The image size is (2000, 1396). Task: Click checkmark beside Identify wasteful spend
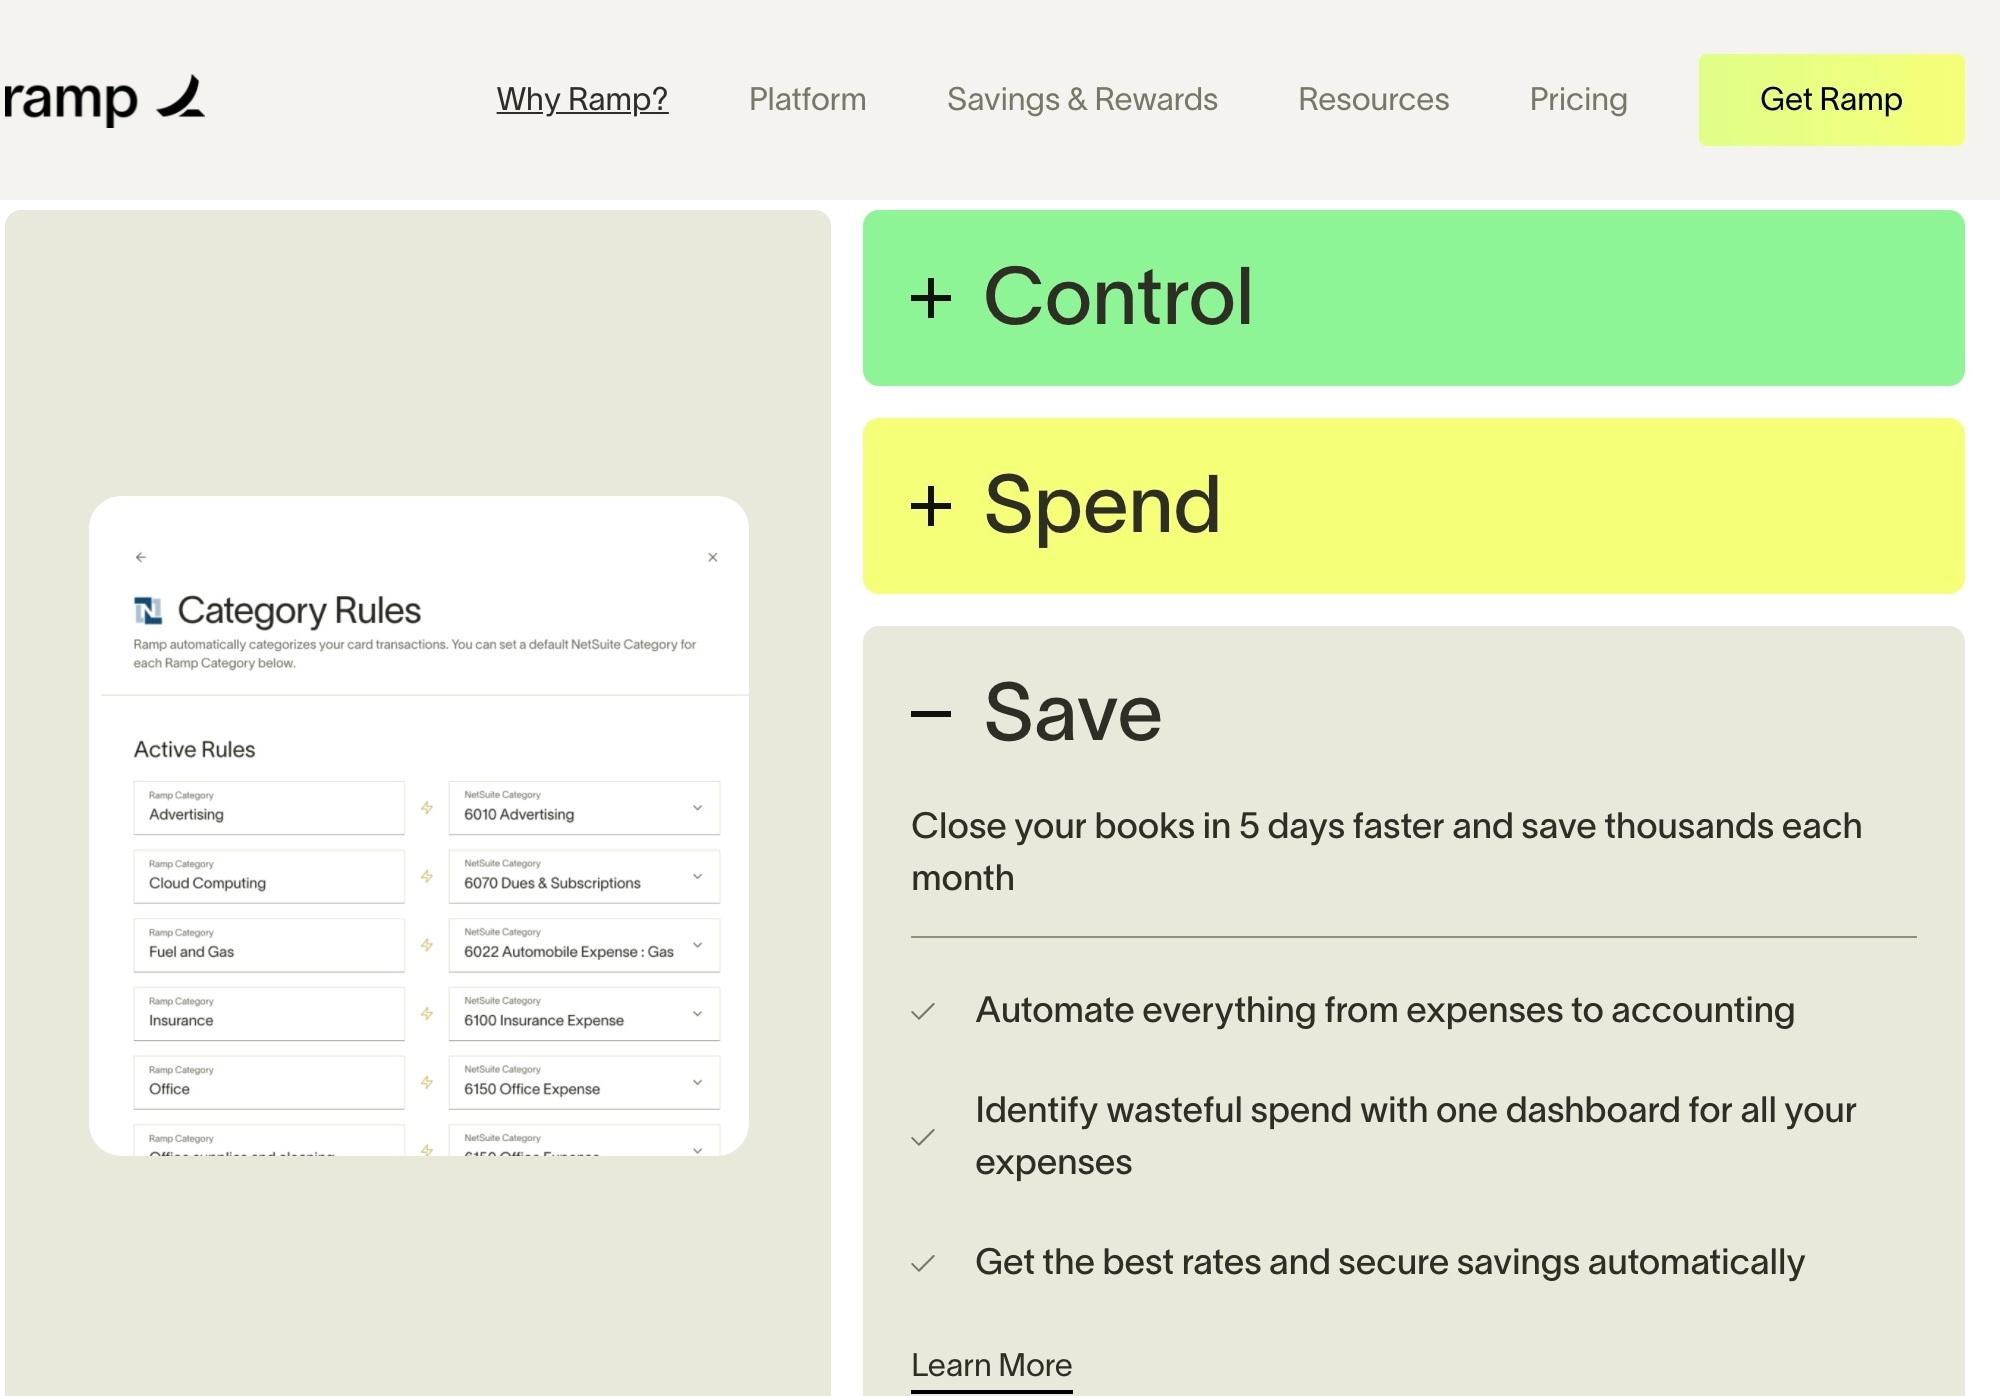pyautogui.click(x=923, y=1138)
